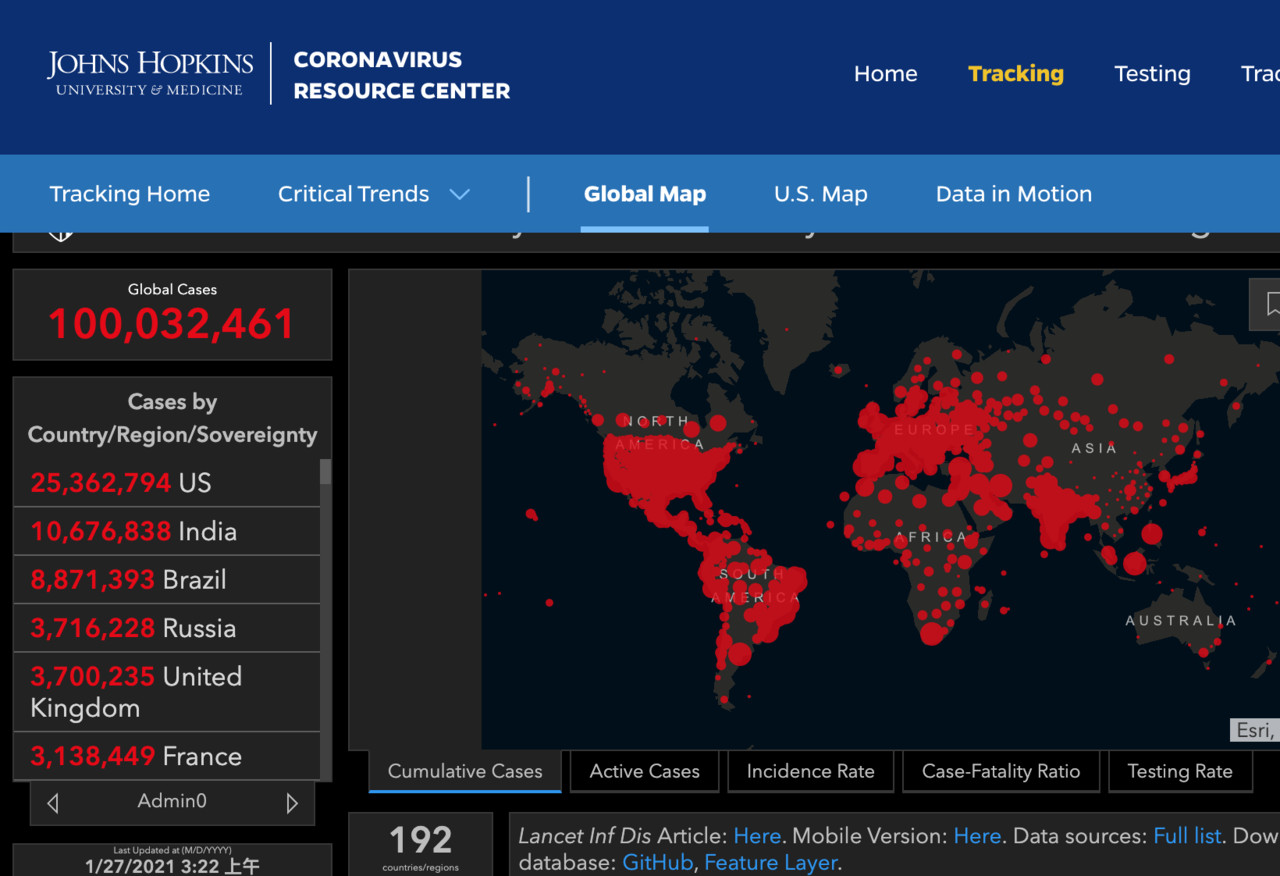The image size is (1280, 876).
Task: Open the Feature Layer link
Action: pos(770,862)
